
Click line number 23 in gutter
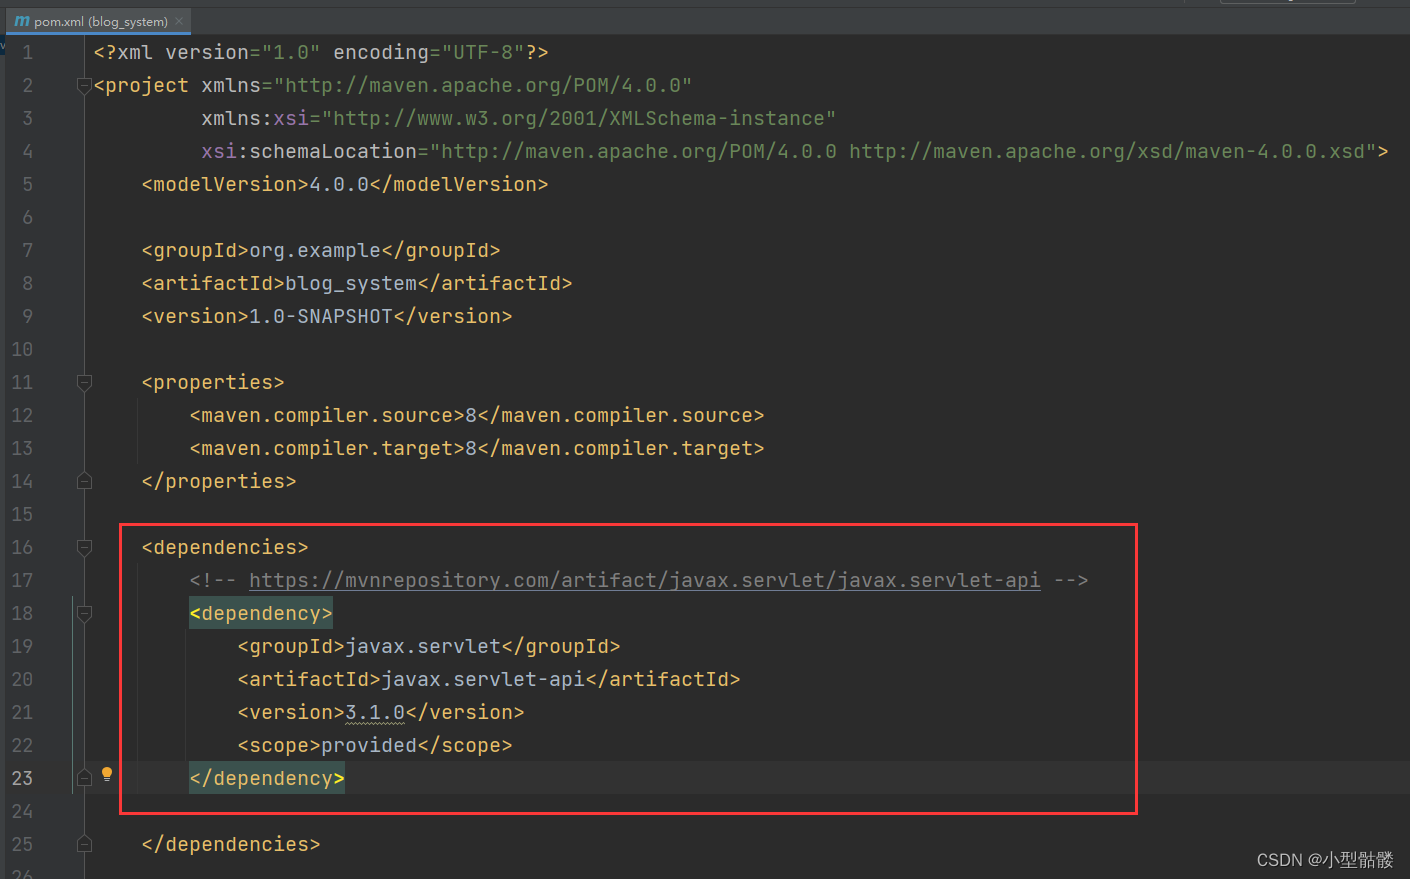22,778
